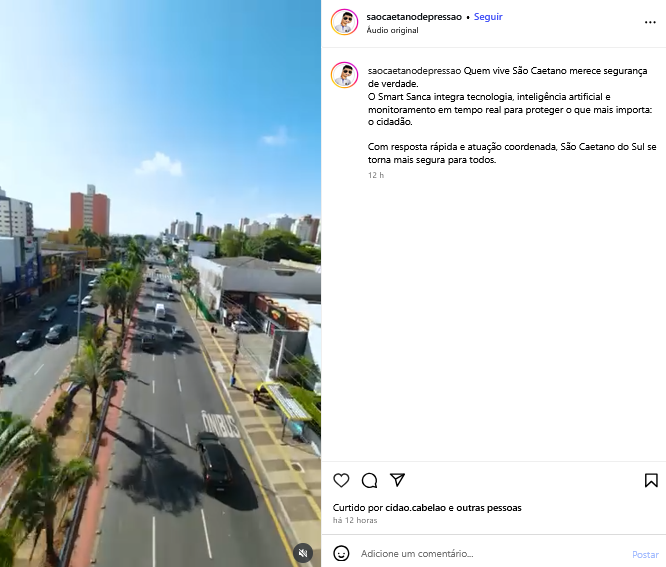Like the post with the heart icon

click(341, 480)
